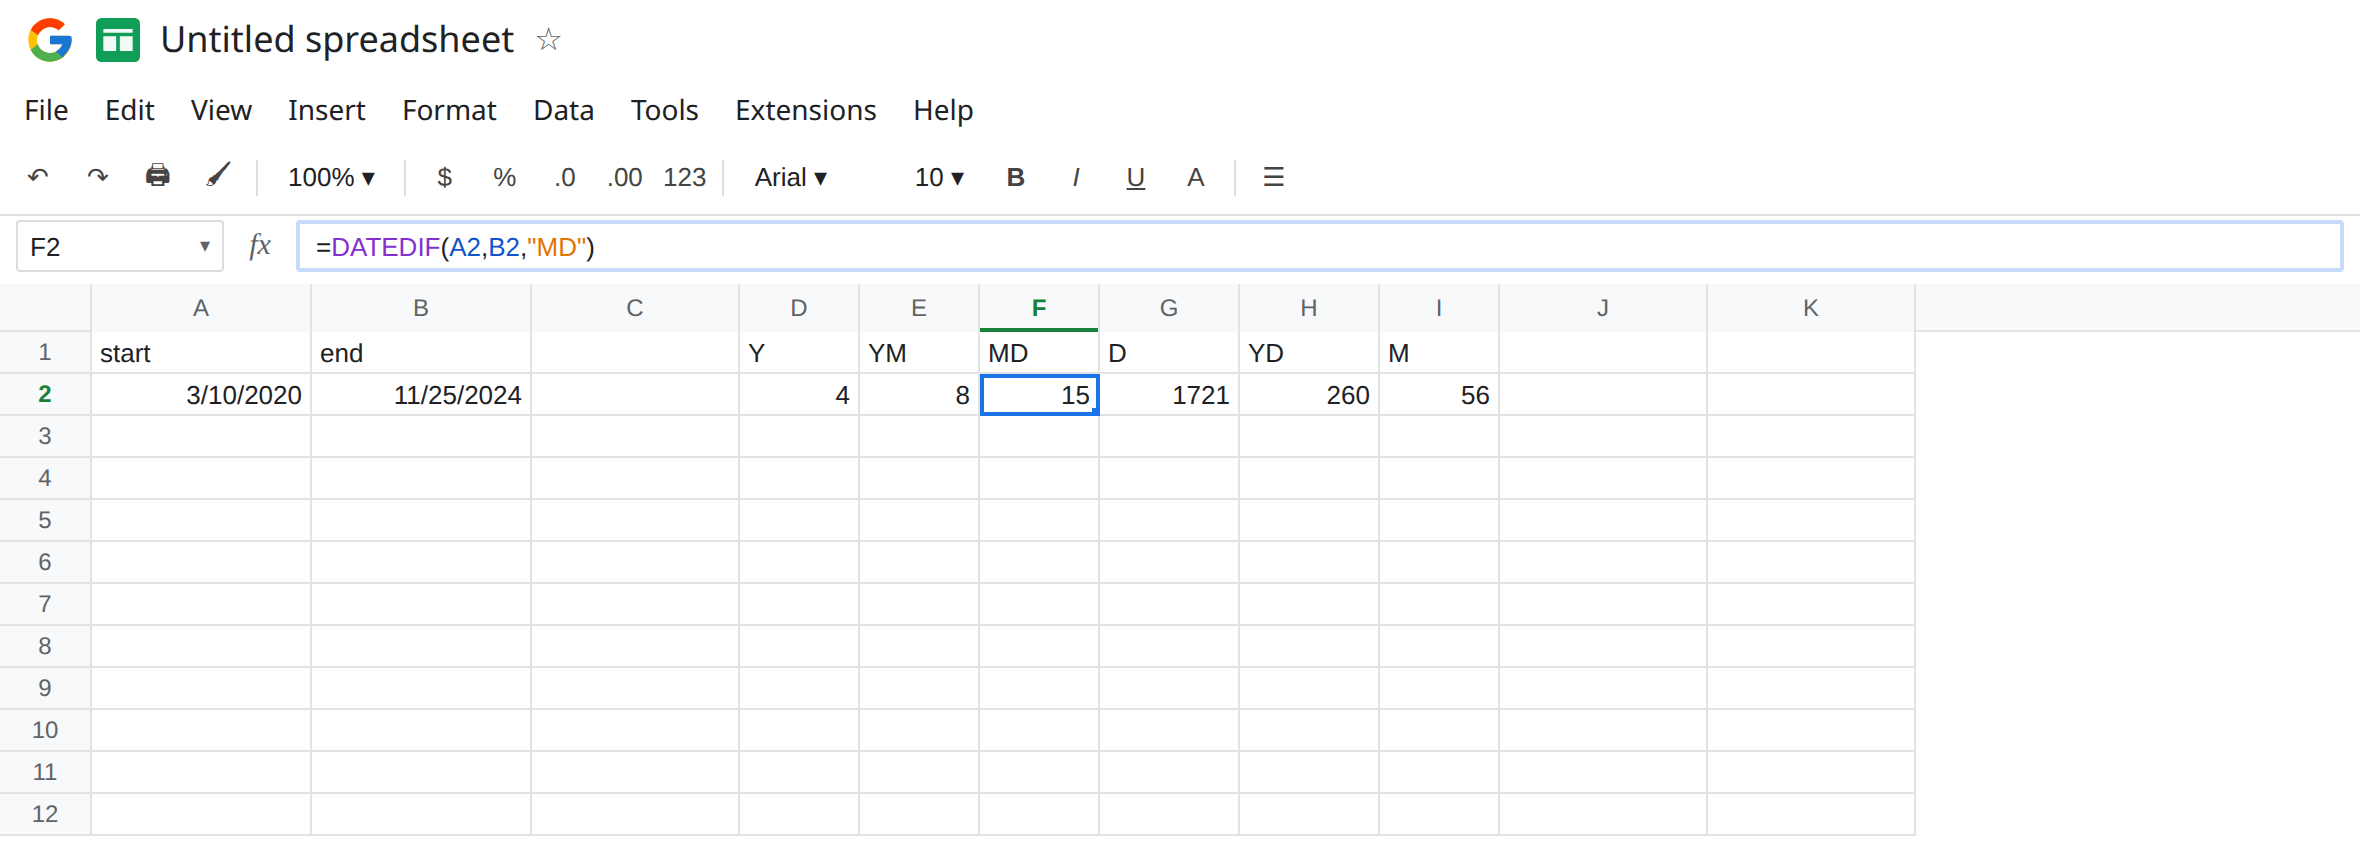Viewport: 2360px width, 848px height.
Task: Expand the F2 name box dropdown
Action: 205,246
